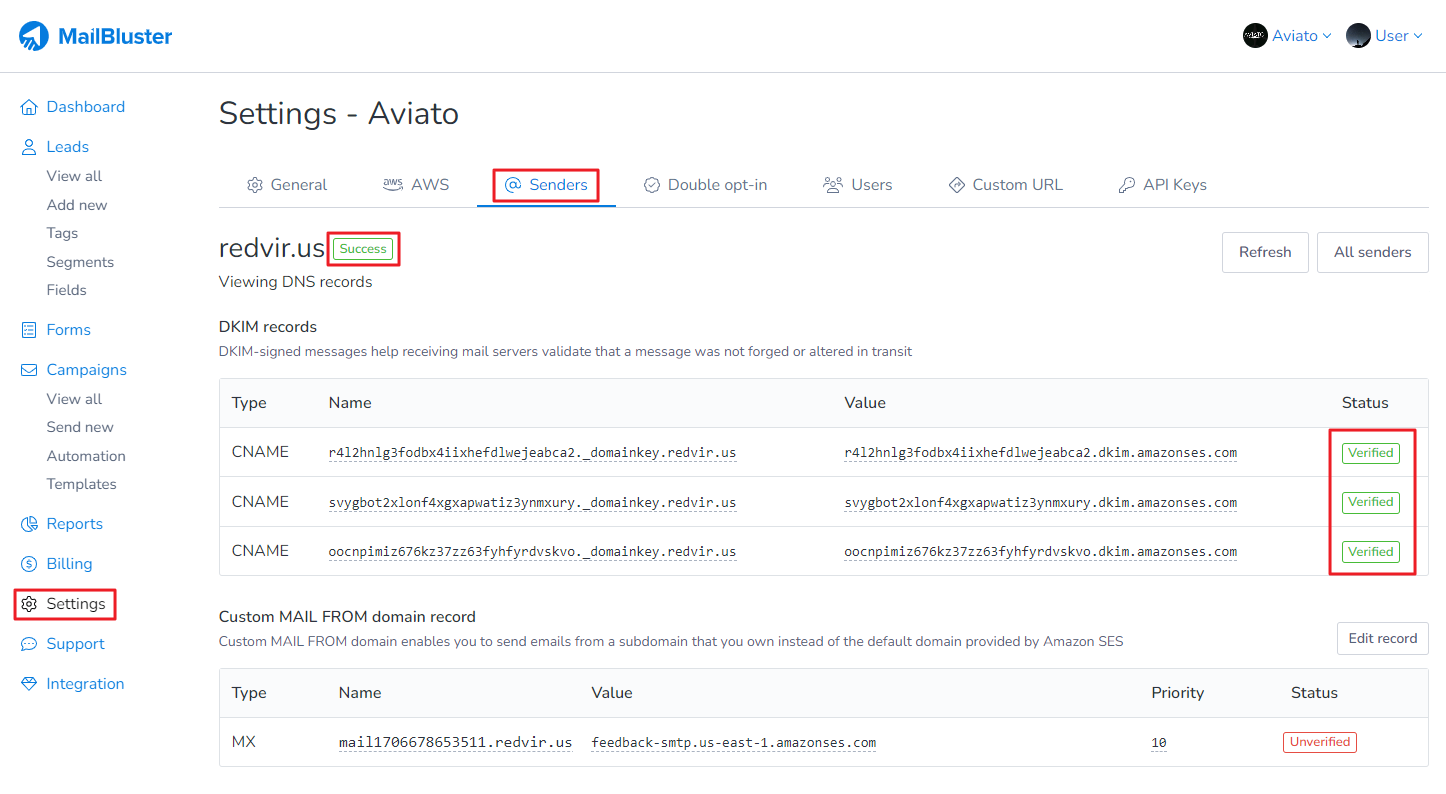This screenshot has height=794, width=1446.
Task: Open the Forms sidebar section
Action: pos(68,330)
